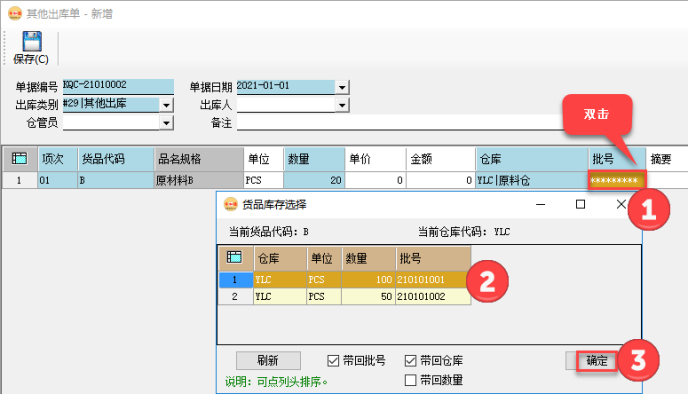Click the 金额 cell in row 1
The image size is (688, 394).
click(441, 180)
